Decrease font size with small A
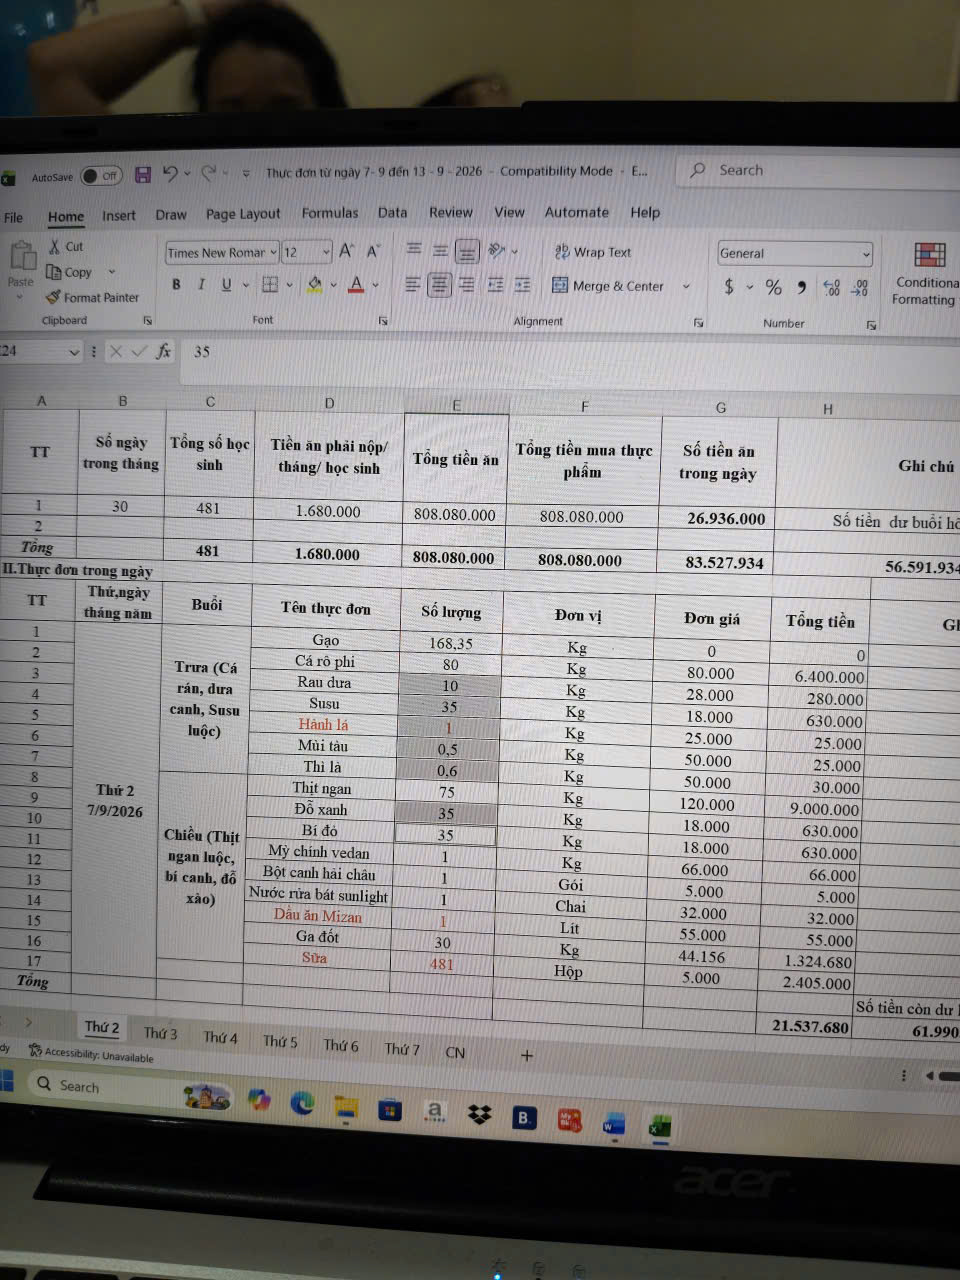This screenshot has width=960, height=1280. click(372, 252)
